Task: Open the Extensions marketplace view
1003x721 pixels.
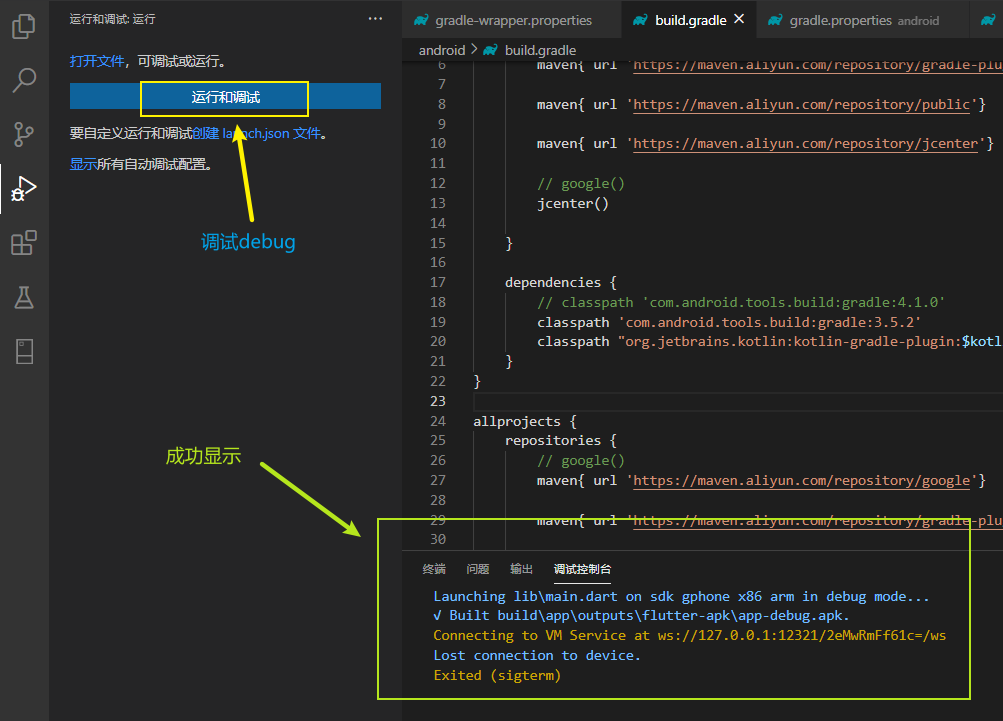Action: pos(24,242)
